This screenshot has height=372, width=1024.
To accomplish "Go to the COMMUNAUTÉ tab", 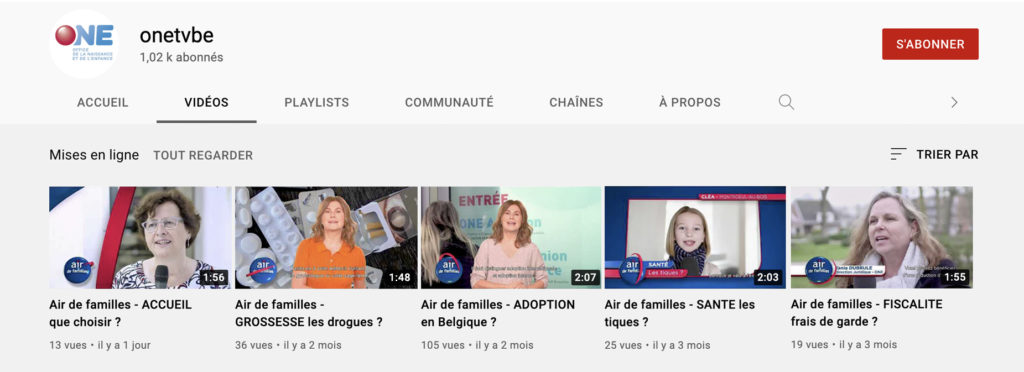I will click(x=449, y=102).
